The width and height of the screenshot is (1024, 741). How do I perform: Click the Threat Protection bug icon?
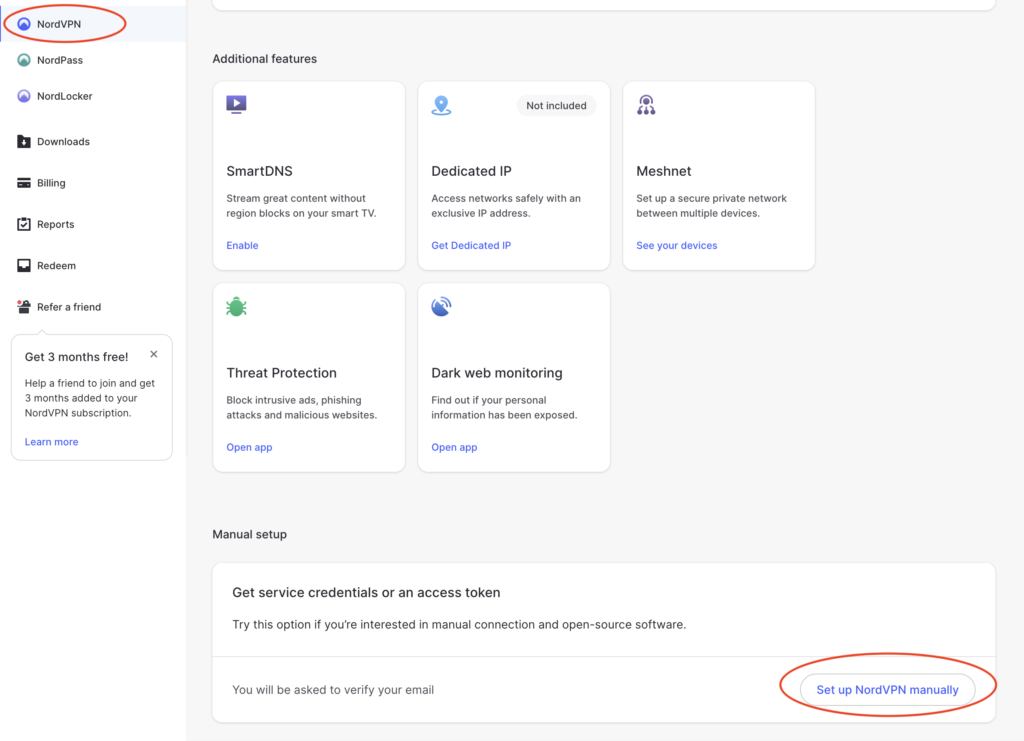tap(236, 307)
